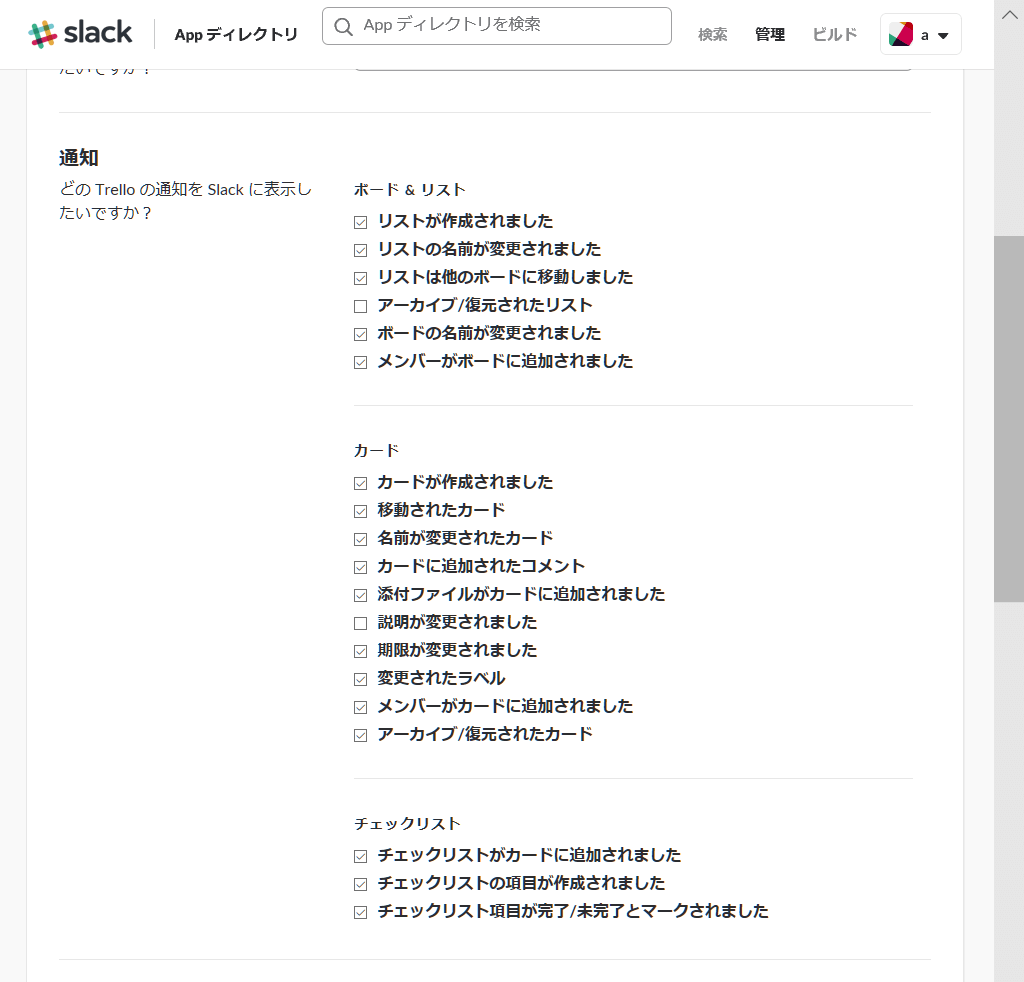Click the workspace avatar icon
This screenshot has width=1024, height=982.
(901, 35)
